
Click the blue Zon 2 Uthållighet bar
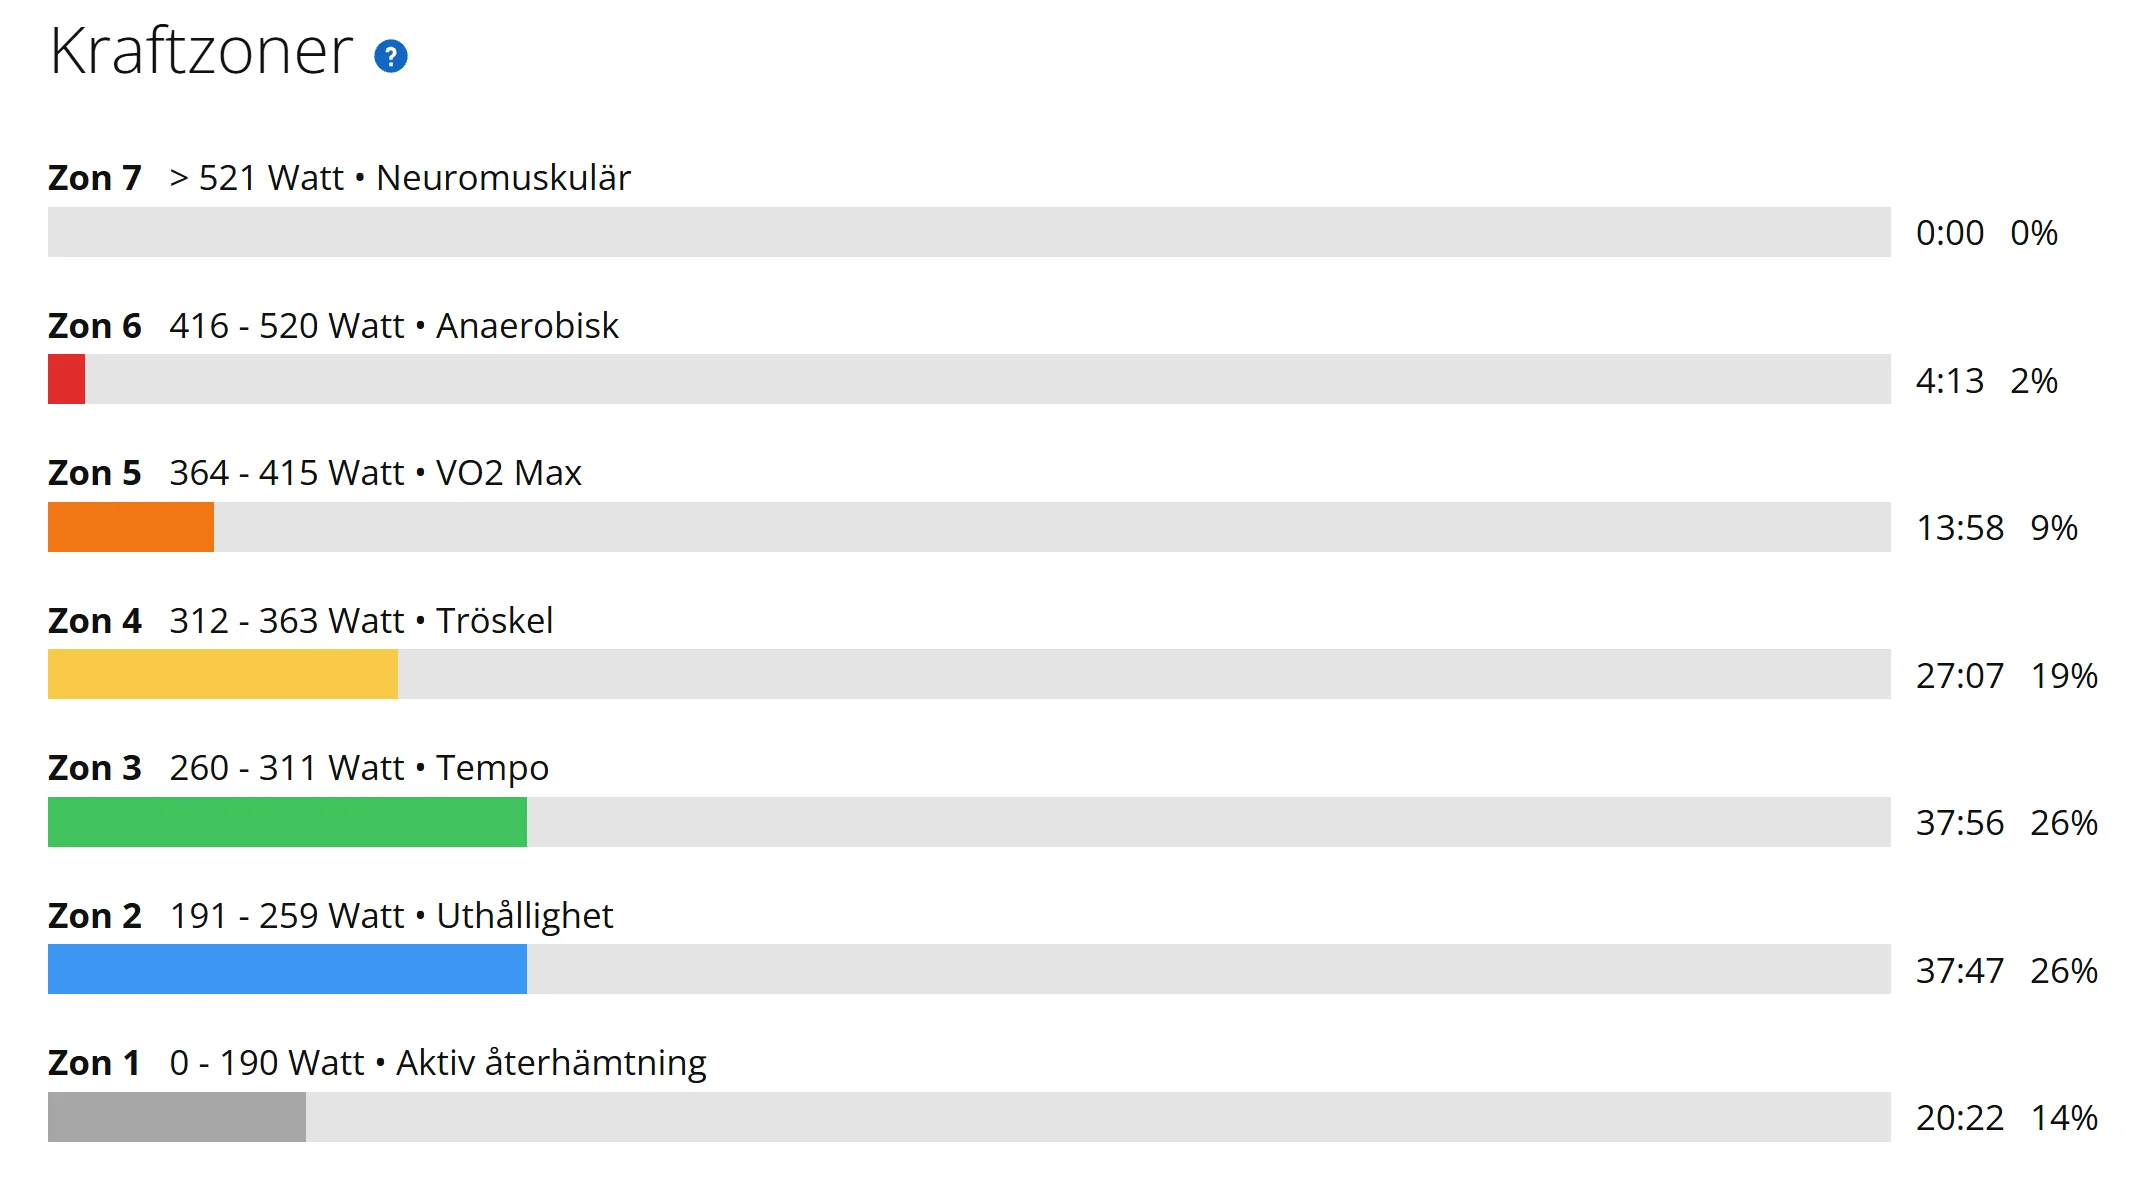(x=287, y=969)
